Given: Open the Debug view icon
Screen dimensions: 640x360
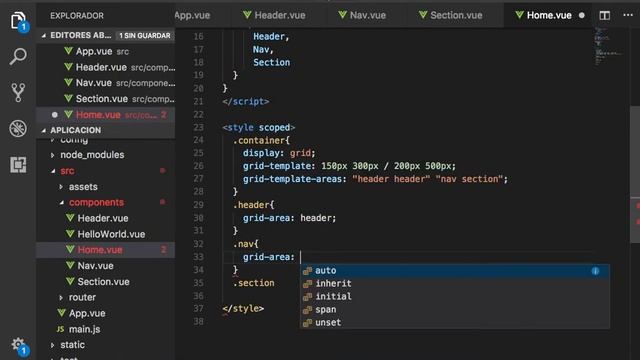Looking at the screenshot, I should tap(18, 129).
